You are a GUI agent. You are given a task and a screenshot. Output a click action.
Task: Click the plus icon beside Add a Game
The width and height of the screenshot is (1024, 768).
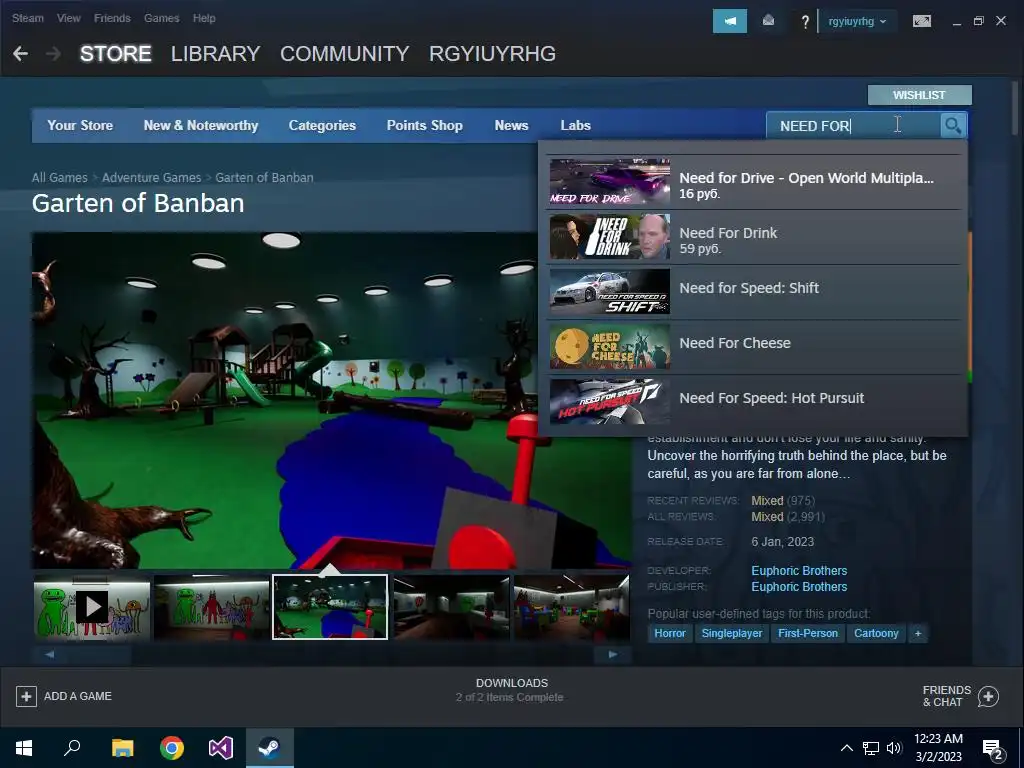[26, 696]
